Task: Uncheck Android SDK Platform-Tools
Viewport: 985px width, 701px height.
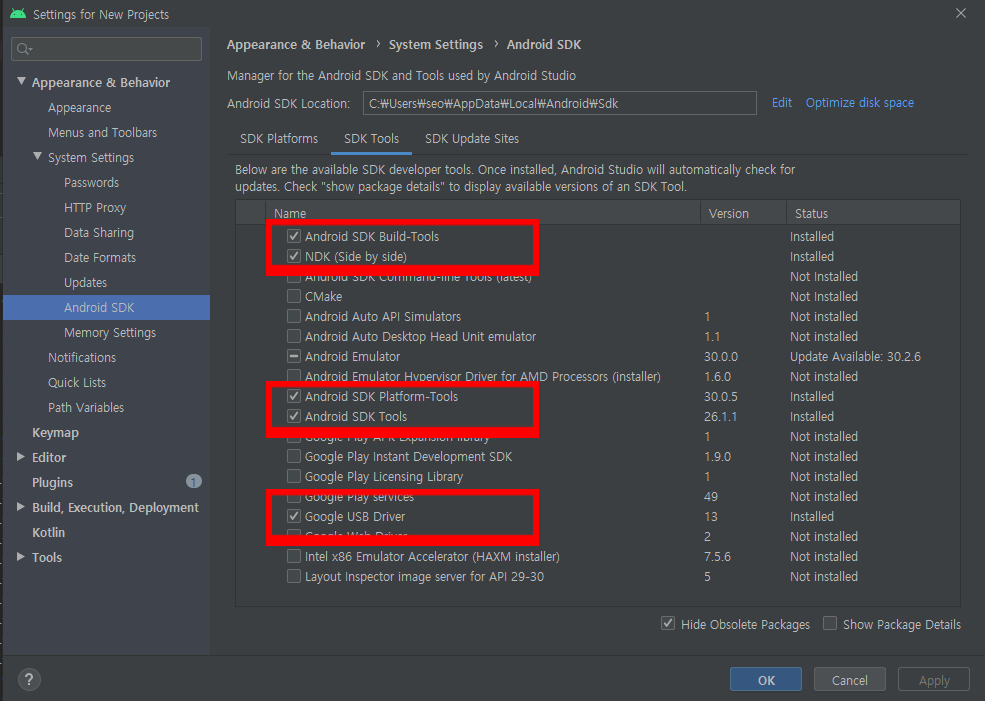Action: point(293,396)
